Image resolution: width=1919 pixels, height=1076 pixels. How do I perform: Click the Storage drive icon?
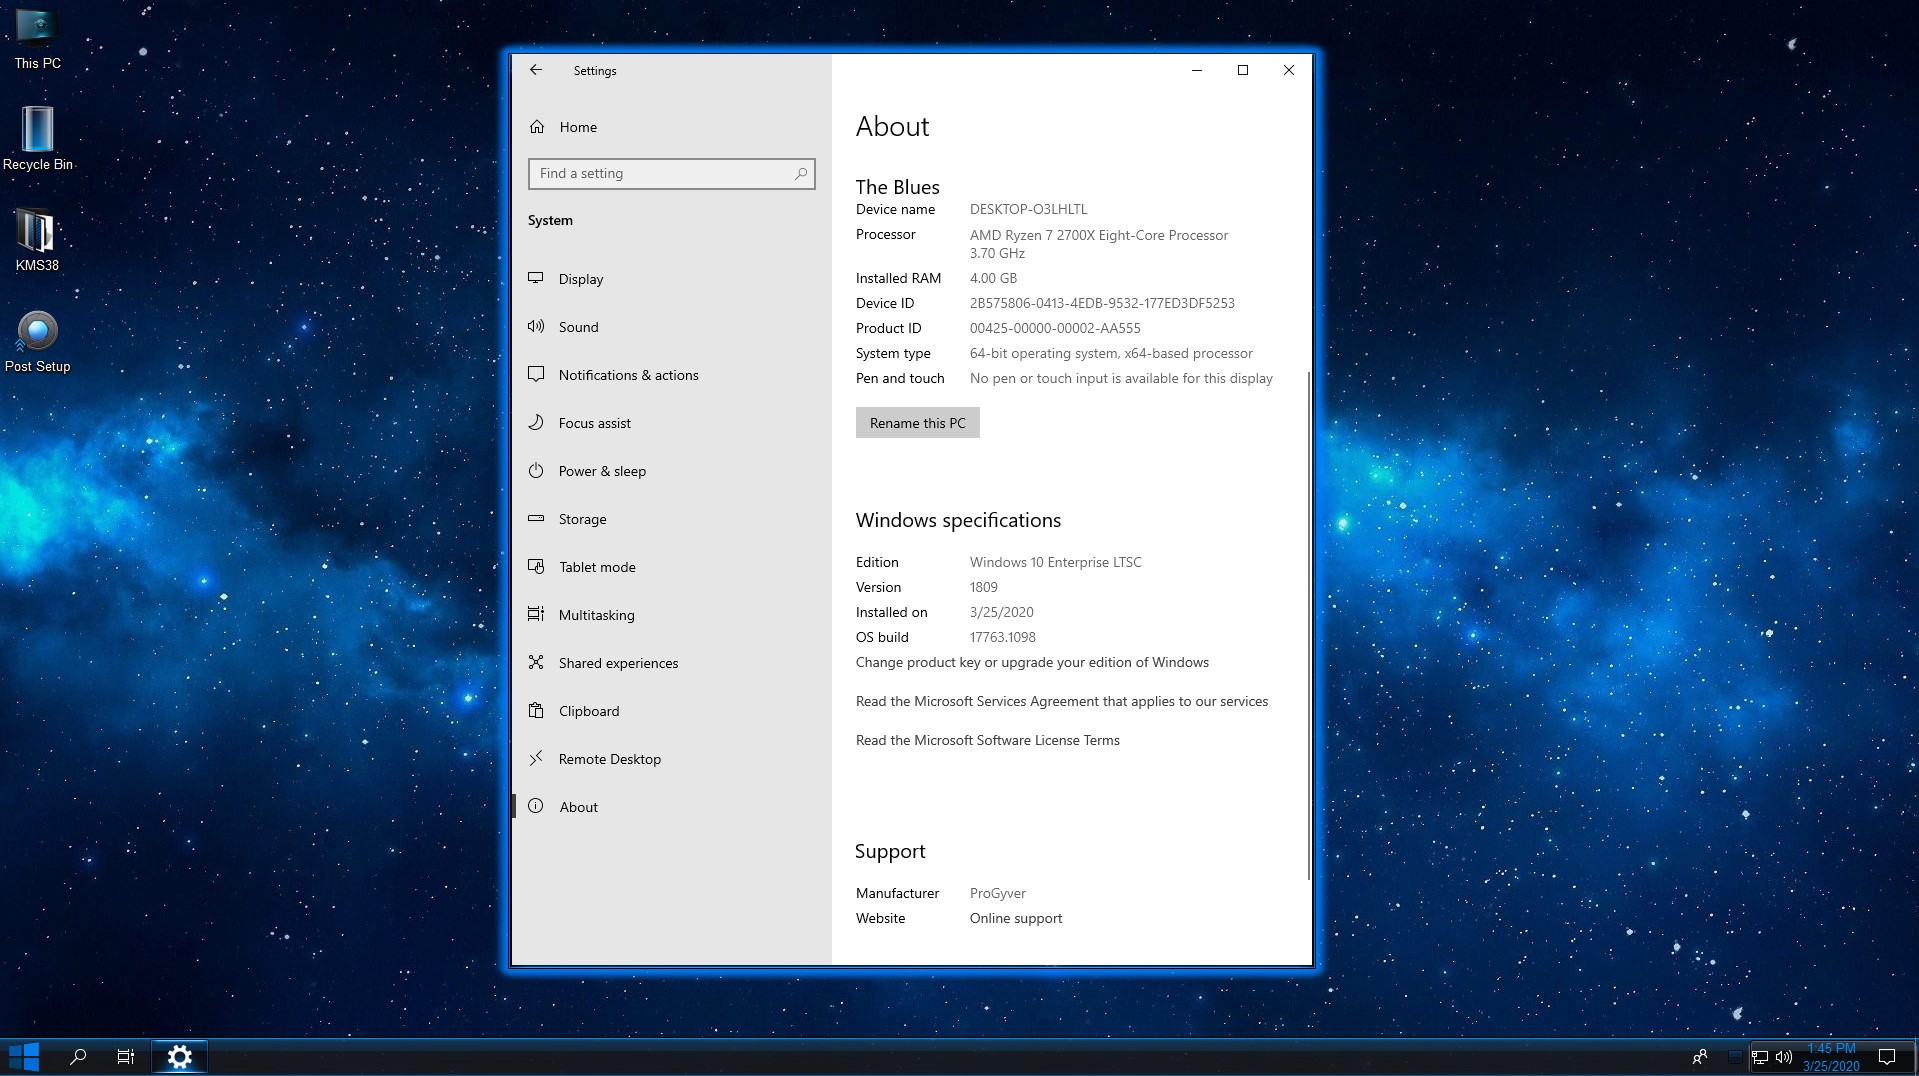point(536,518)
